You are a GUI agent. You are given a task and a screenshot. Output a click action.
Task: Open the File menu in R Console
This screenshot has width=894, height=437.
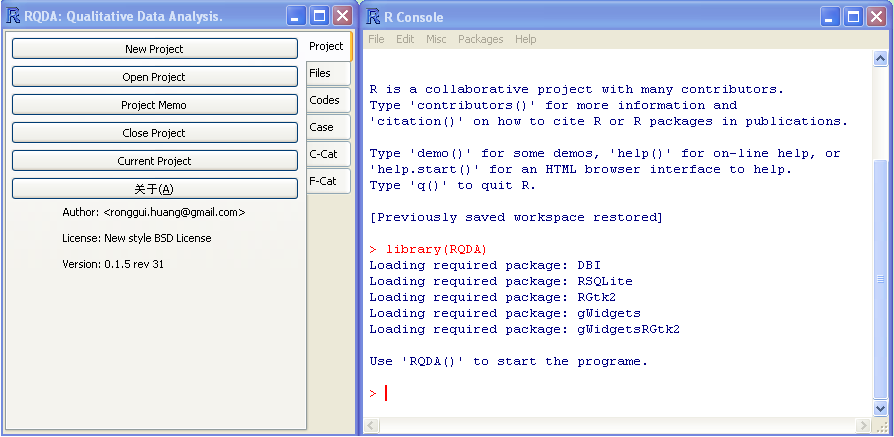click(x=376, y=39)
